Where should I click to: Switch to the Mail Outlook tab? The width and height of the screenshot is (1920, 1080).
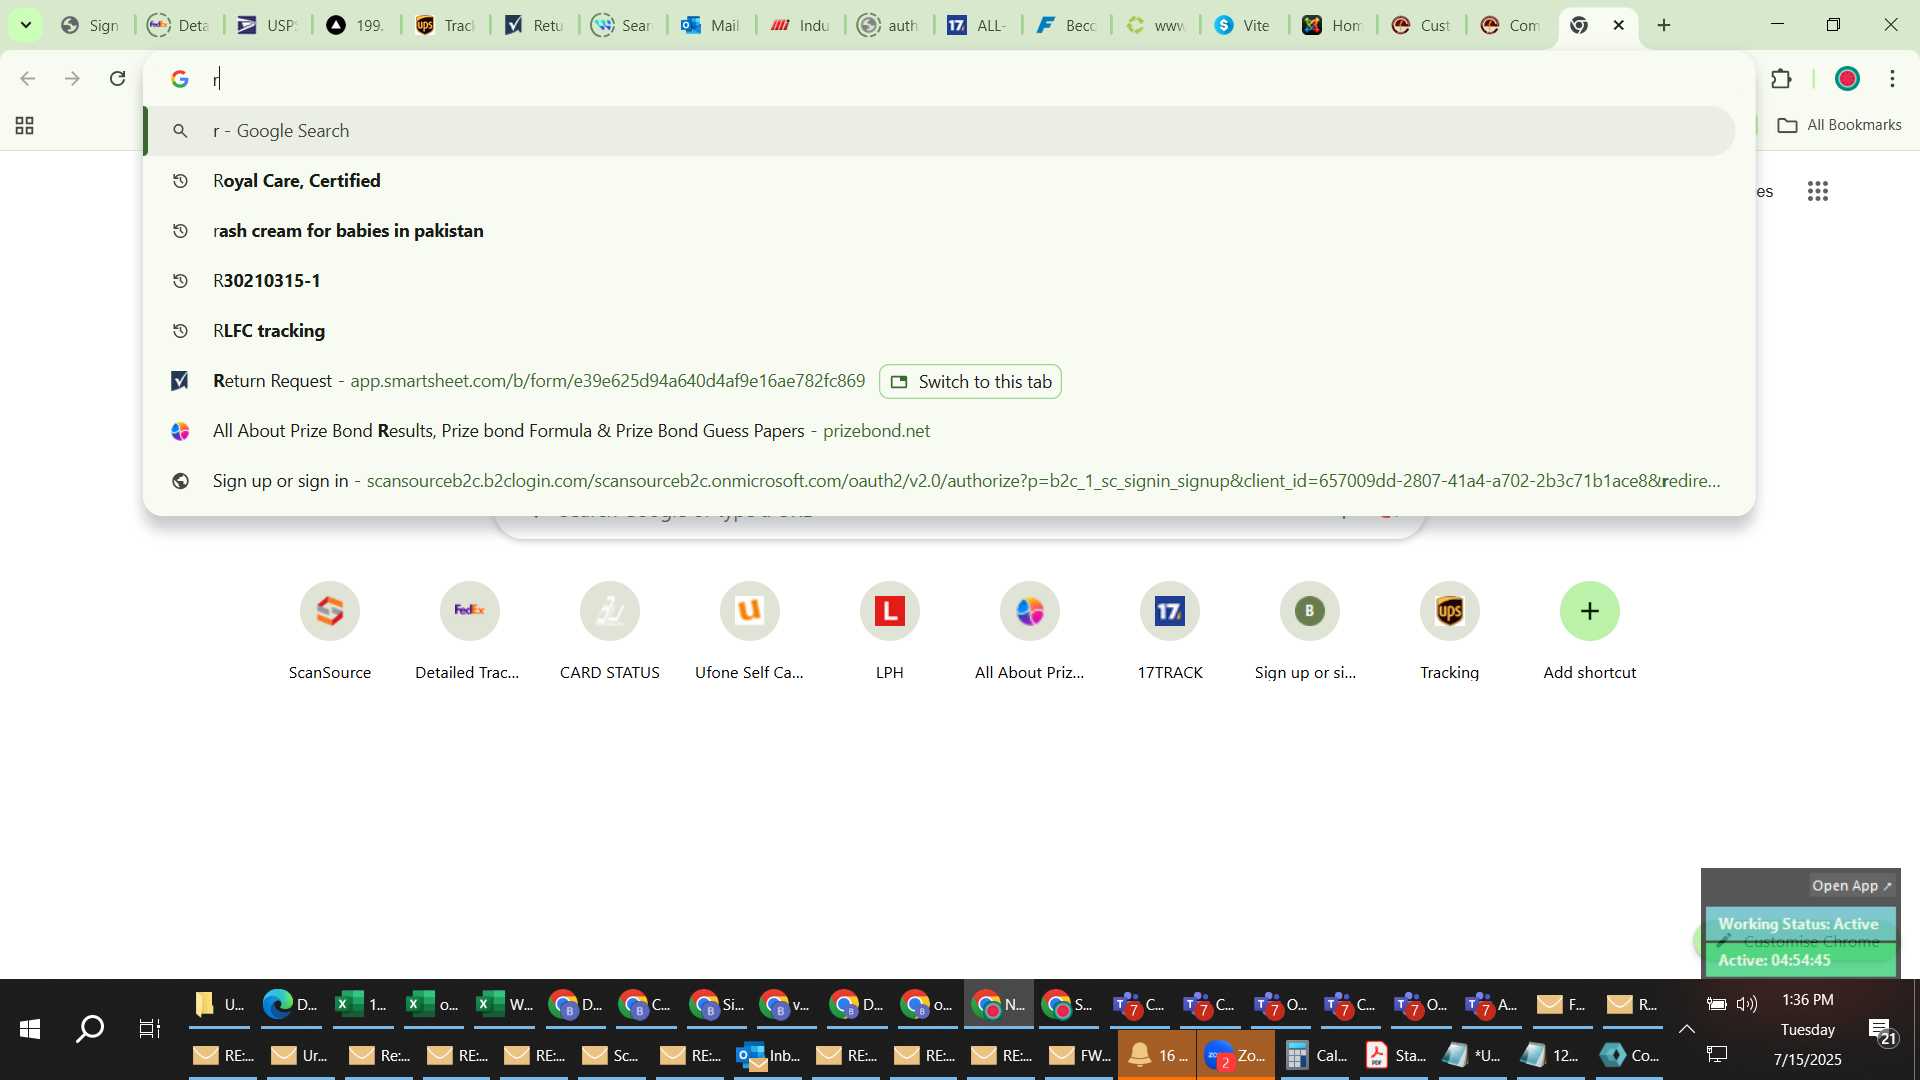(711, 25)
